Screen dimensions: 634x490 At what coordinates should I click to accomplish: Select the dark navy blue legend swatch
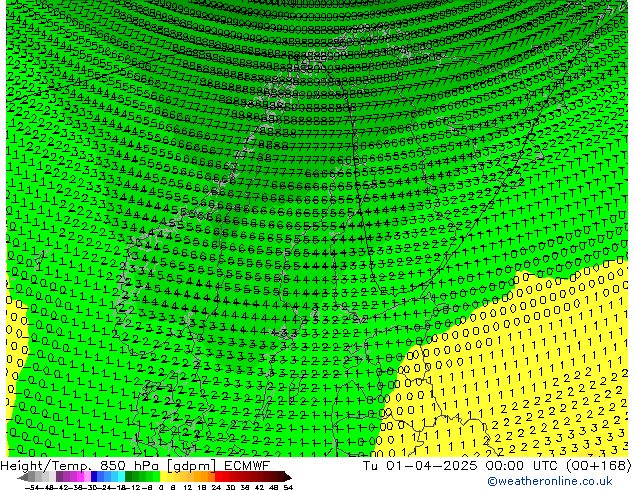[x=94, y=476]
